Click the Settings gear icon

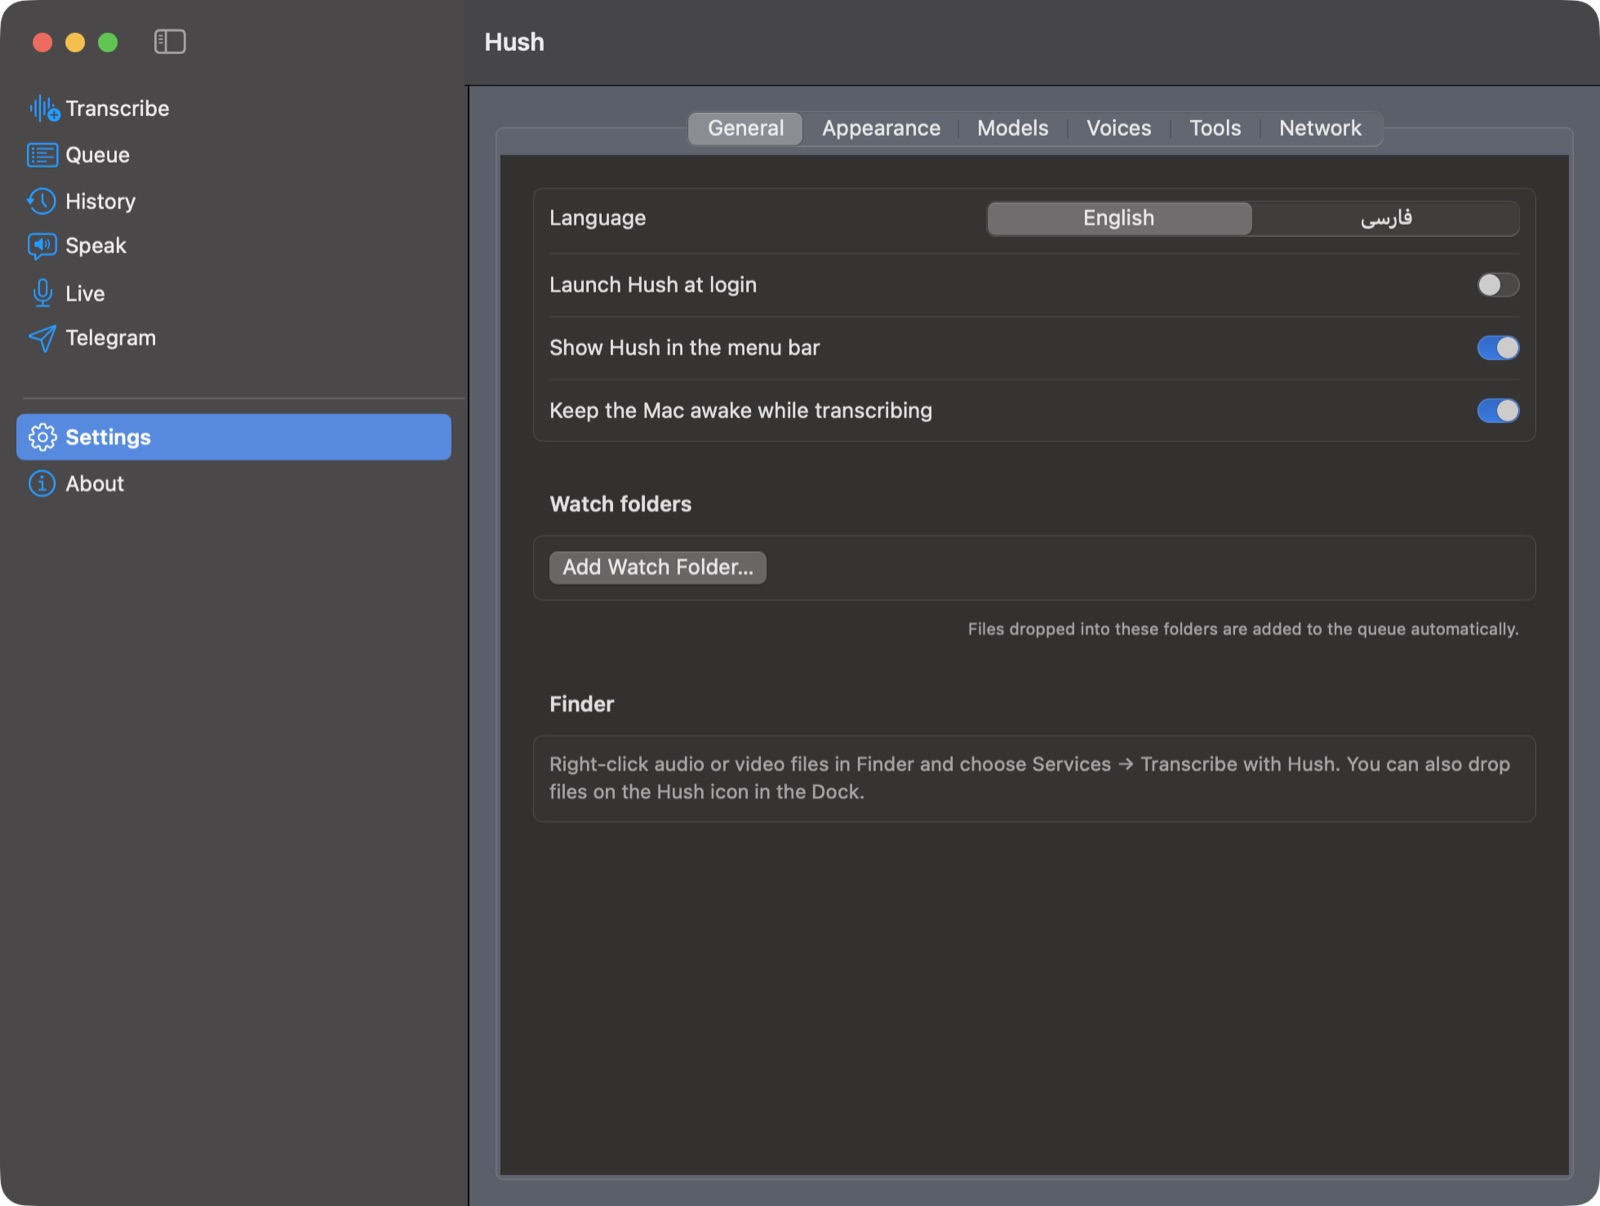(42, 437)
